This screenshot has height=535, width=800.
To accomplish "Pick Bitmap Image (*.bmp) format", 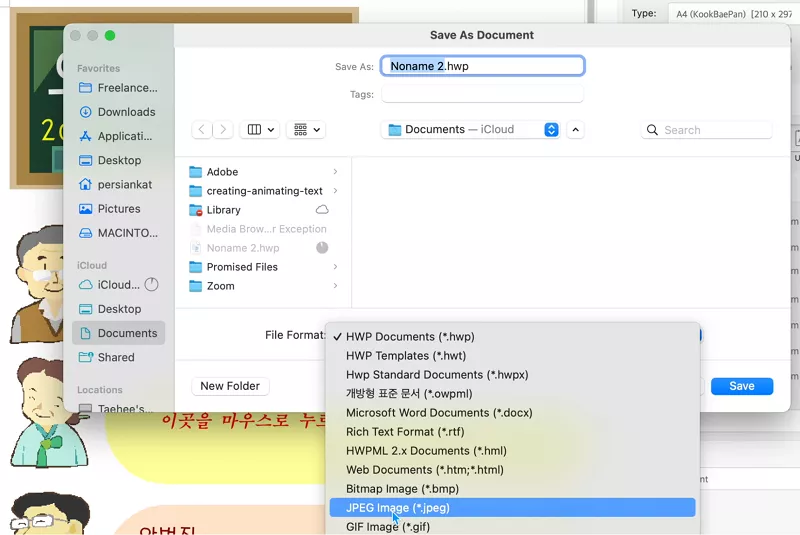I will tap(512, 489).
